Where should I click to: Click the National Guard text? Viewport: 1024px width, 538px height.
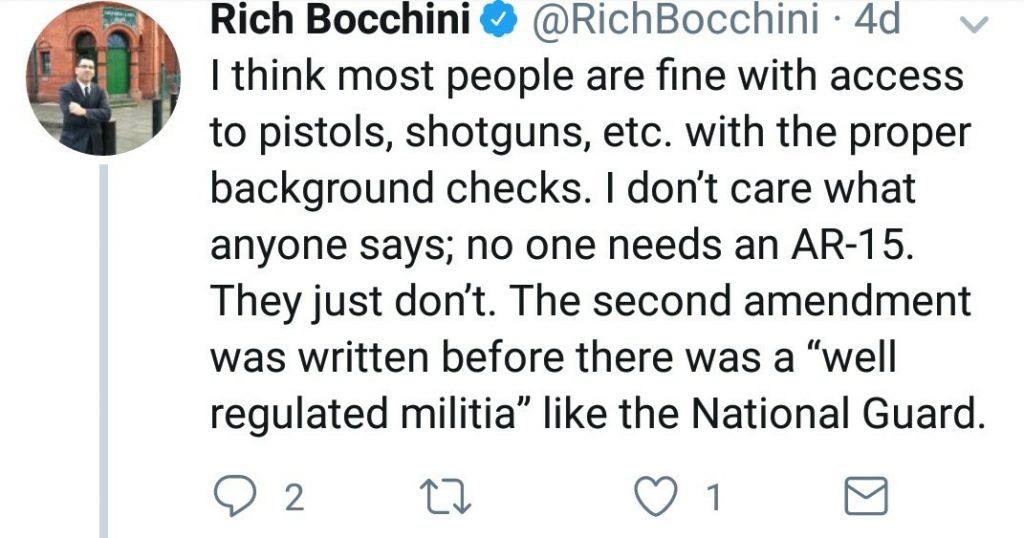pyautogui.click(x=837, y=413)
